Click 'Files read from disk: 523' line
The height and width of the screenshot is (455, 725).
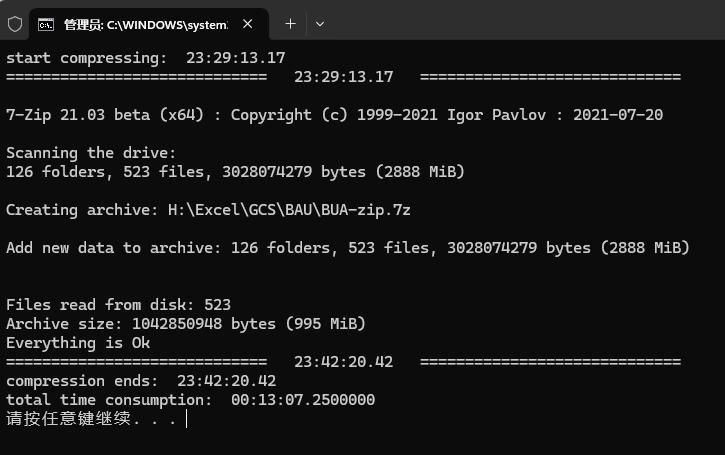click(x=118, y=305)
